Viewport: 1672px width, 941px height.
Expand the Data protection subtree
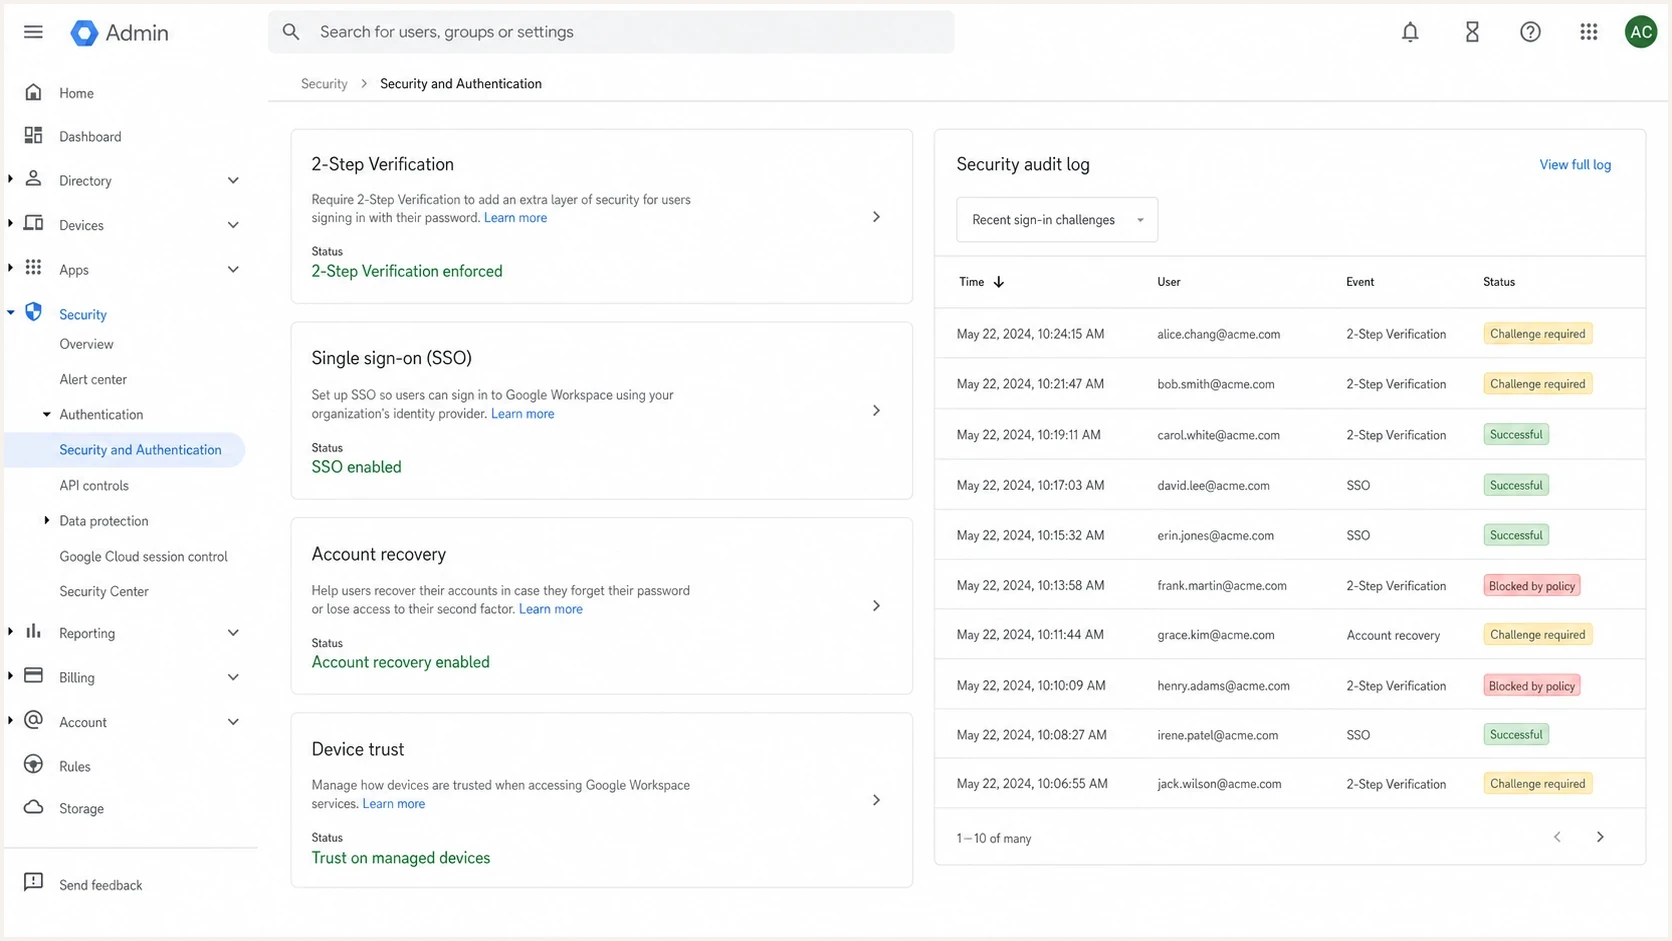(46, 520)
